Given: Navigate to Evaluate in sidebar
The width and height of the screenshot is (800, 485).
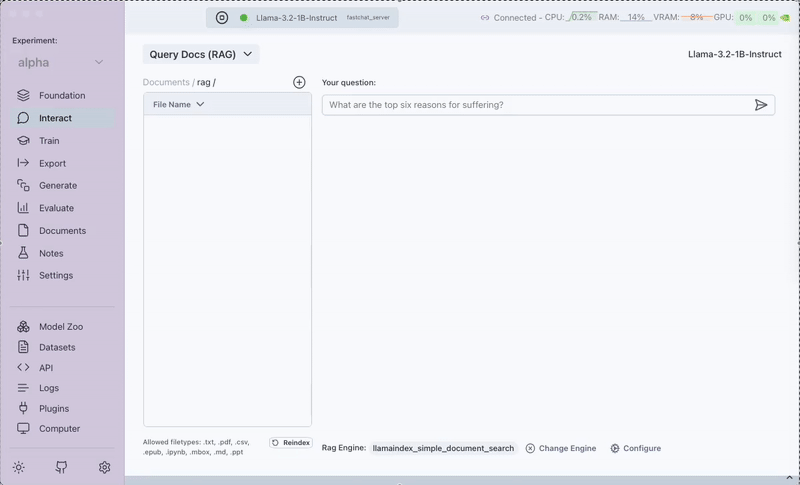Looking at the screenshot, I should point(56,208).
